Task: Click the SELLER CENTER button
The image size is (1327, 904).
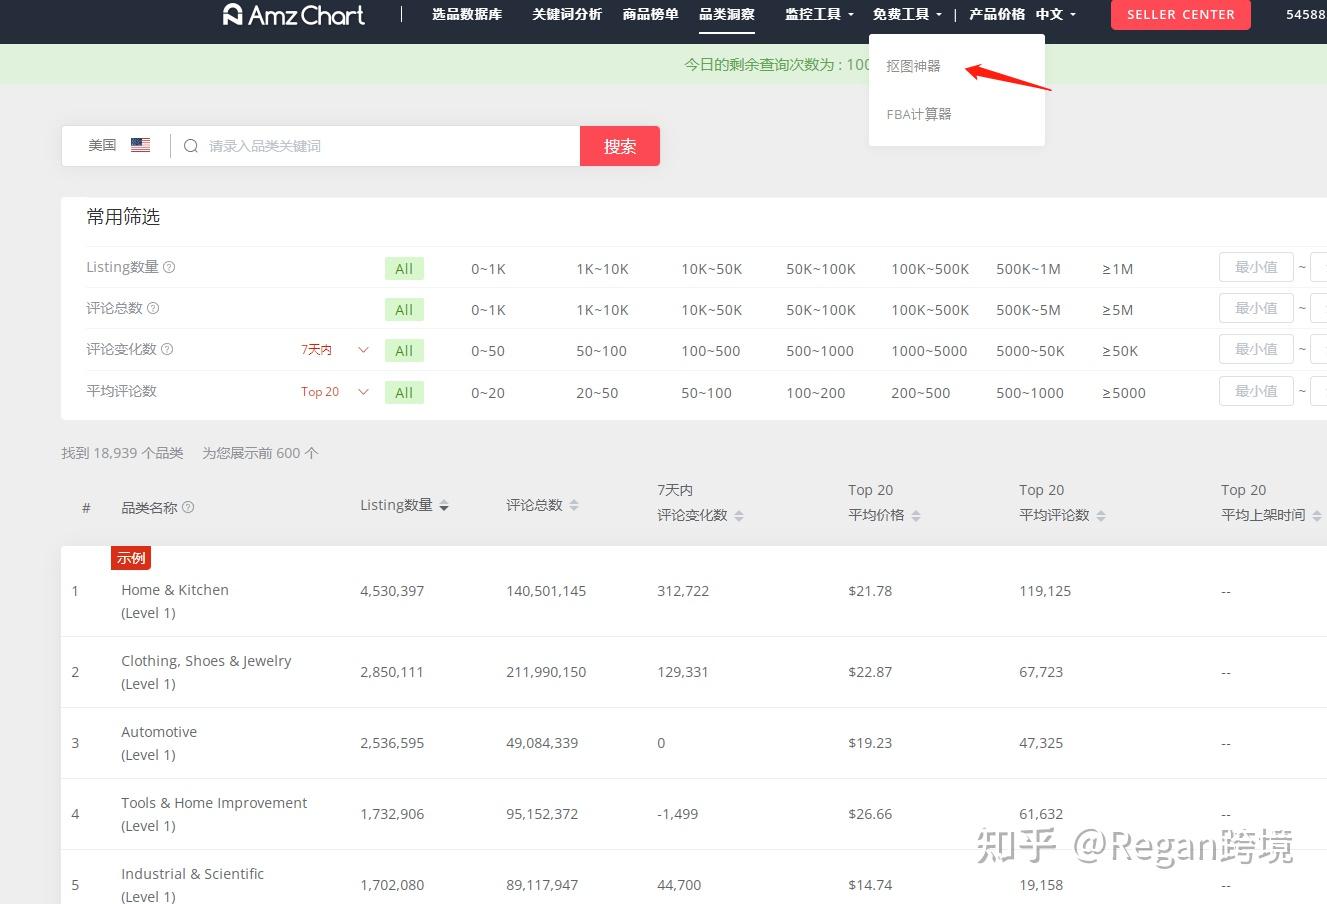Action: pos(1181,14)
